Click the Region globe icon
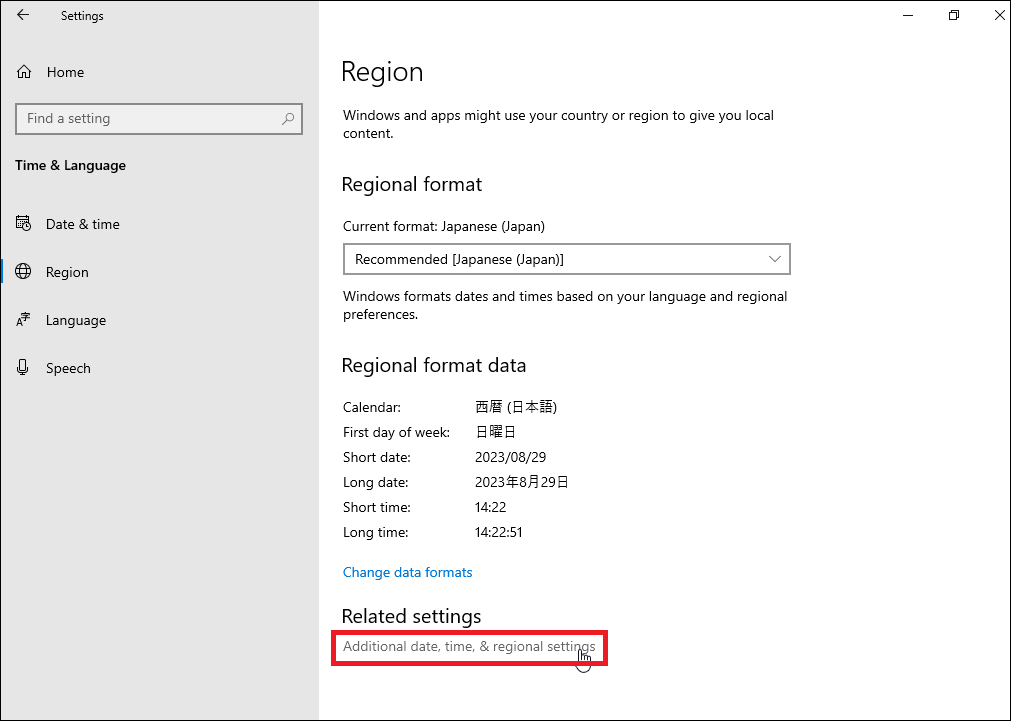The width and height of the screenshot is (1011, 721). pyautogui.click(x=23, y=272)
